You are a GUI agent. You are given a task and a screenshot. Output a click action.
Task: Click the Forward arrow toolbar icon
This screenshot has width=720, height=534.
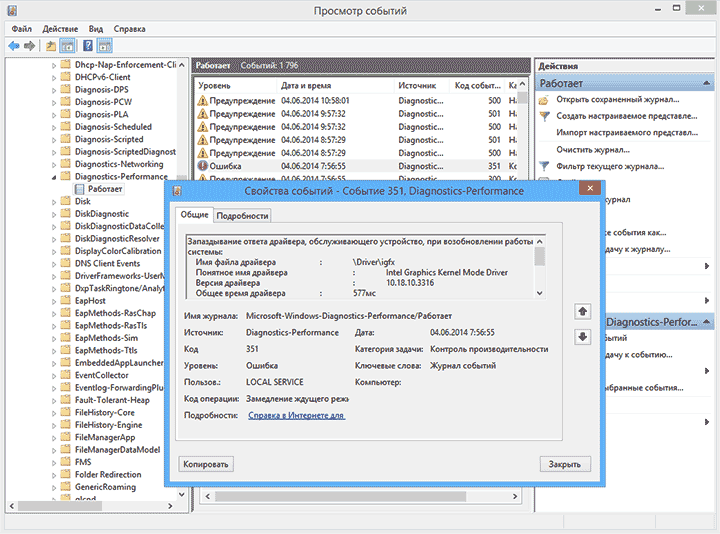[29, 45]
